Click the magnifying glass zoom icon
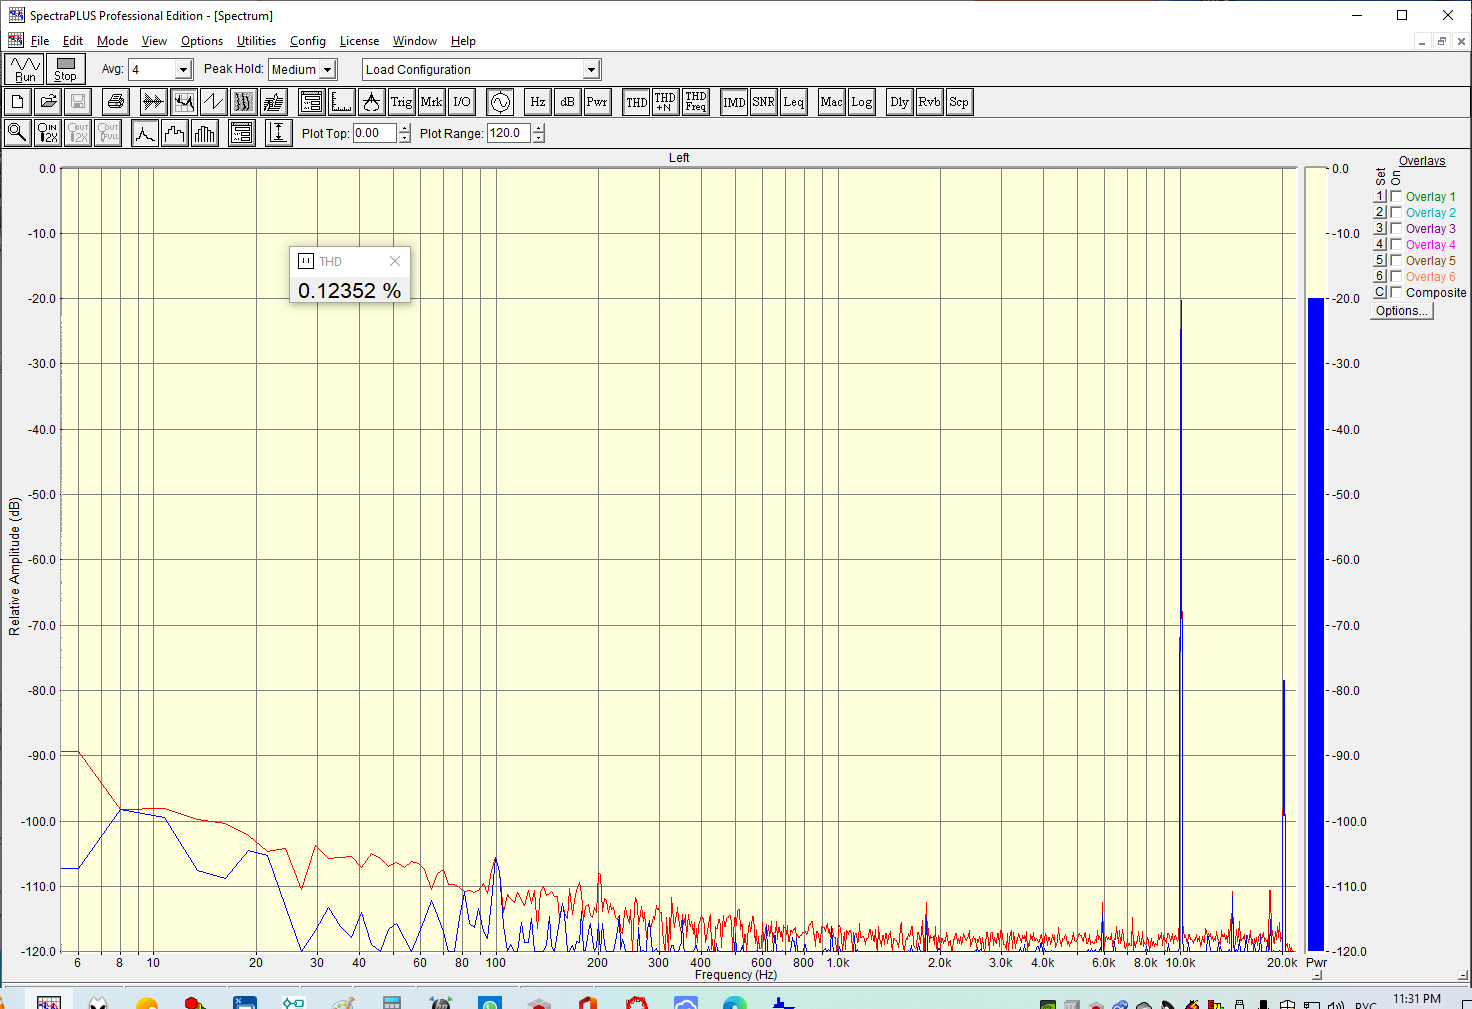The height and width of the screenshot is (1009, 1472). pos(17,133)
